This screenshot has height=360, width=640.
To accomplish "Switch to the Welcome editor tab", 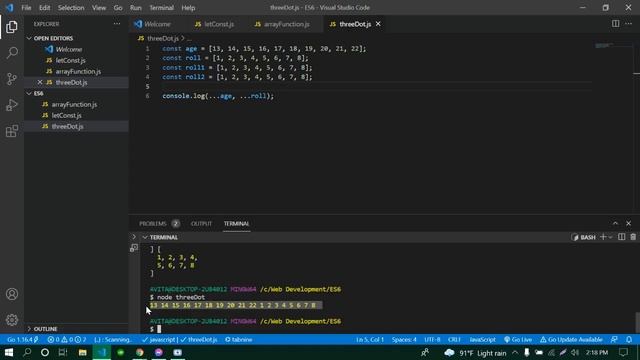I will coord(157,24).
